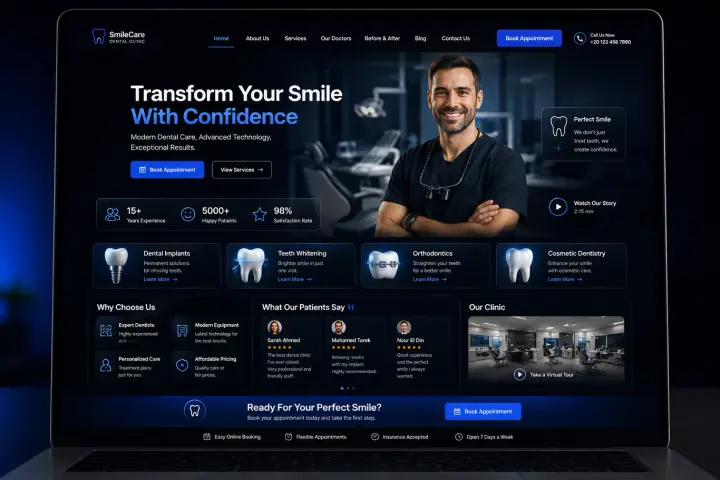Click Nour El Din's star rating
Viewport: 720px width, 480px height.
pyautogui.click(x=409, y=348)
